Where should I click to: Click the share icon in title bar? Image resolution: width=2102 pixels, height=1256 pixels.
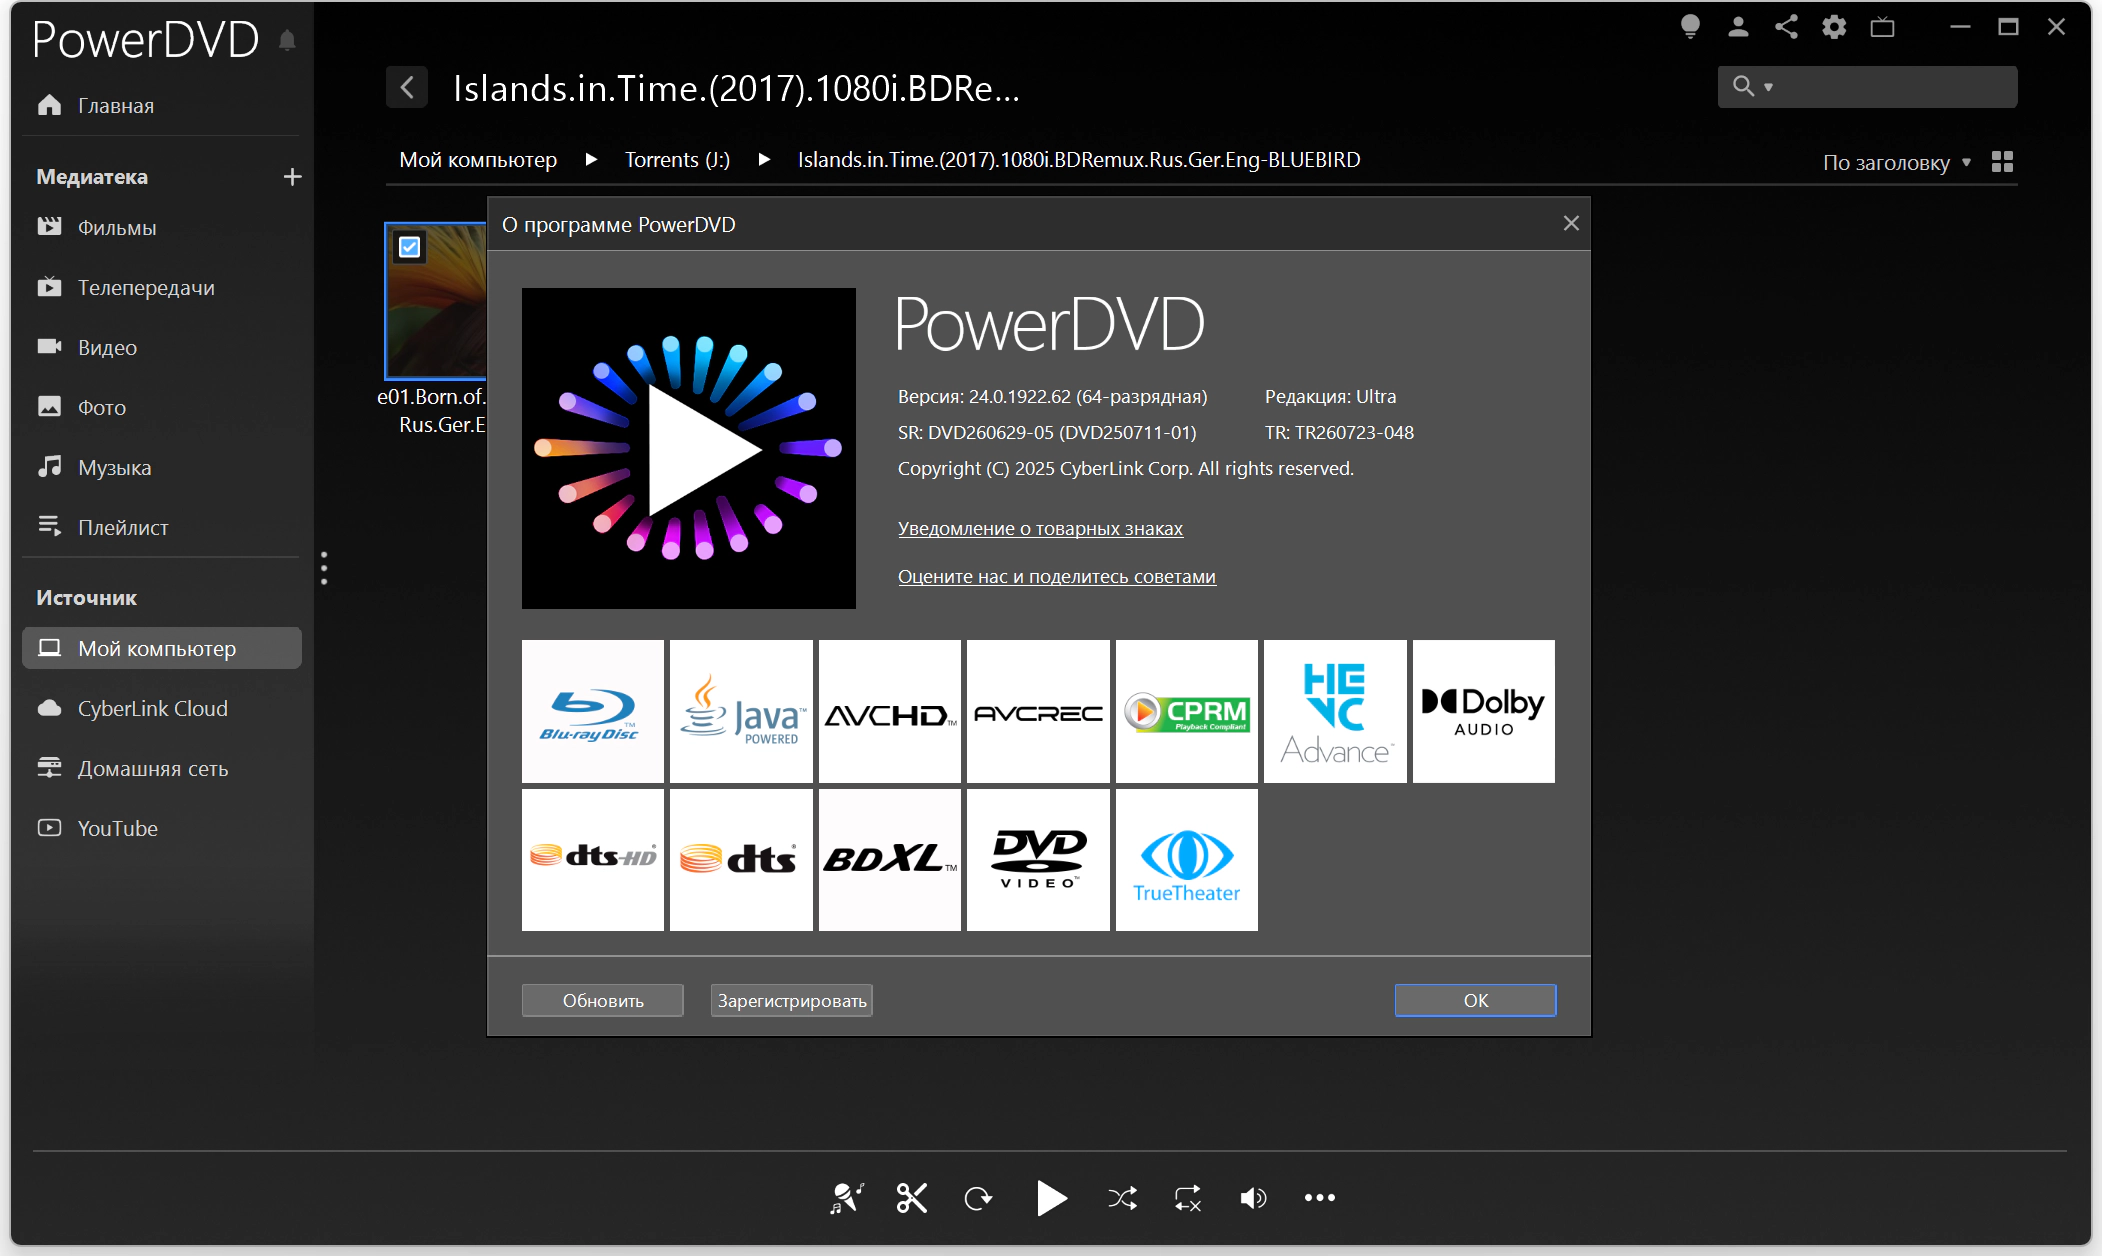tap(1786, 27)
